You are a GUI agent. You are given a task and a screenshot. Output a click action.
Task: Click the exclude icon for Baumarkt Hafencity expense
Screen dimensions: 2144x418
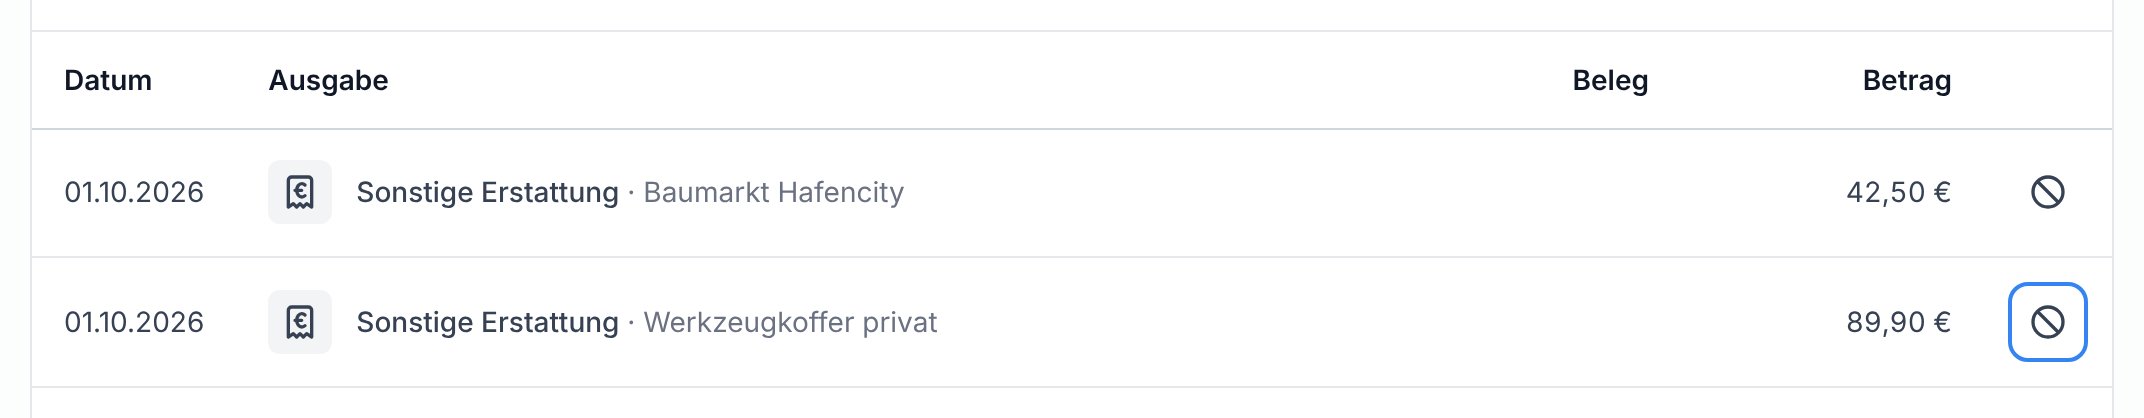pyautogui.click(x=2047, y=192)
